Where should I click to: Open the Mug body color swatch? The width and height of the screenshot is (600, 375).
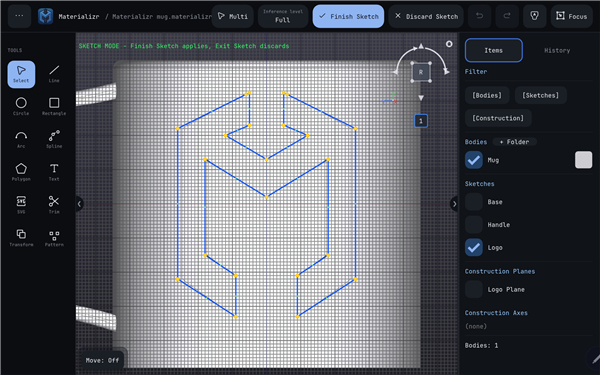(x=583, y=160)
